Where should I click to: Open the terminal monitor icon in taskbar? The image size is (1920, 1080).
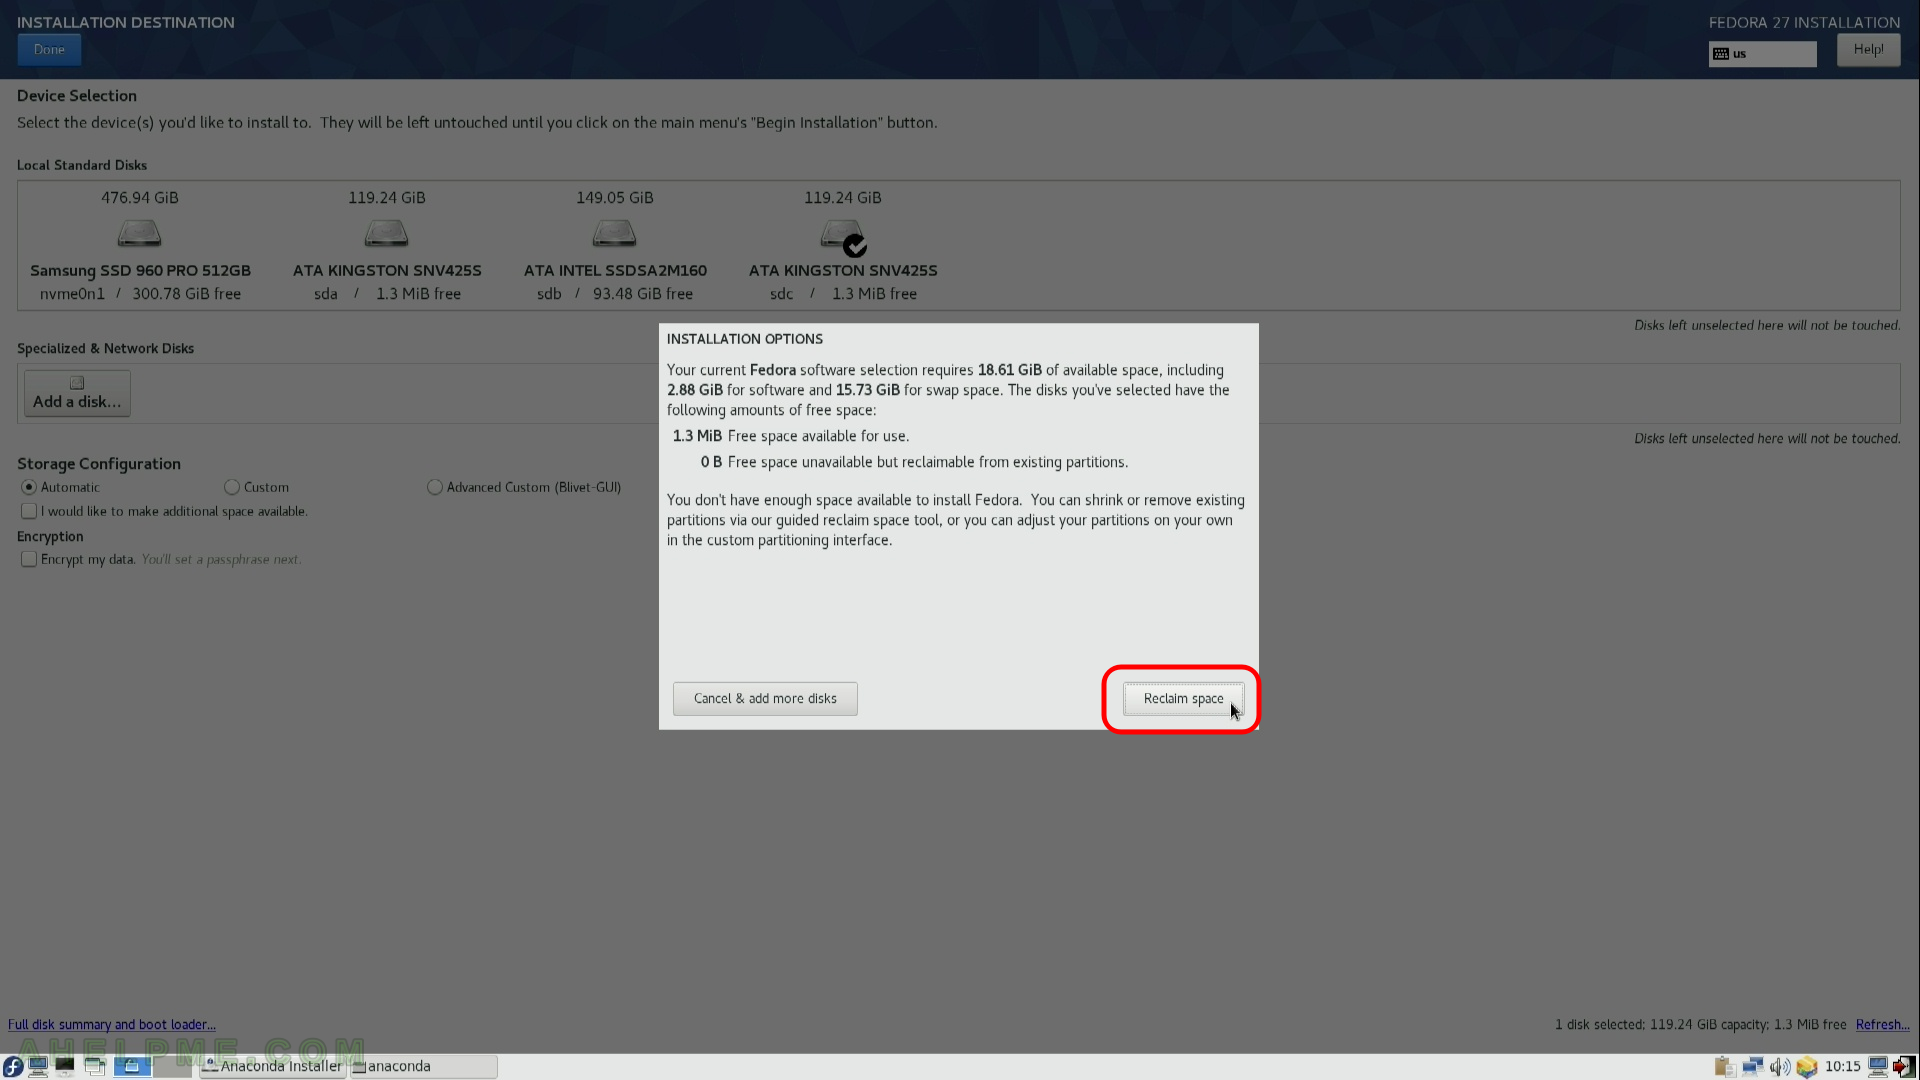point(65,1067)
